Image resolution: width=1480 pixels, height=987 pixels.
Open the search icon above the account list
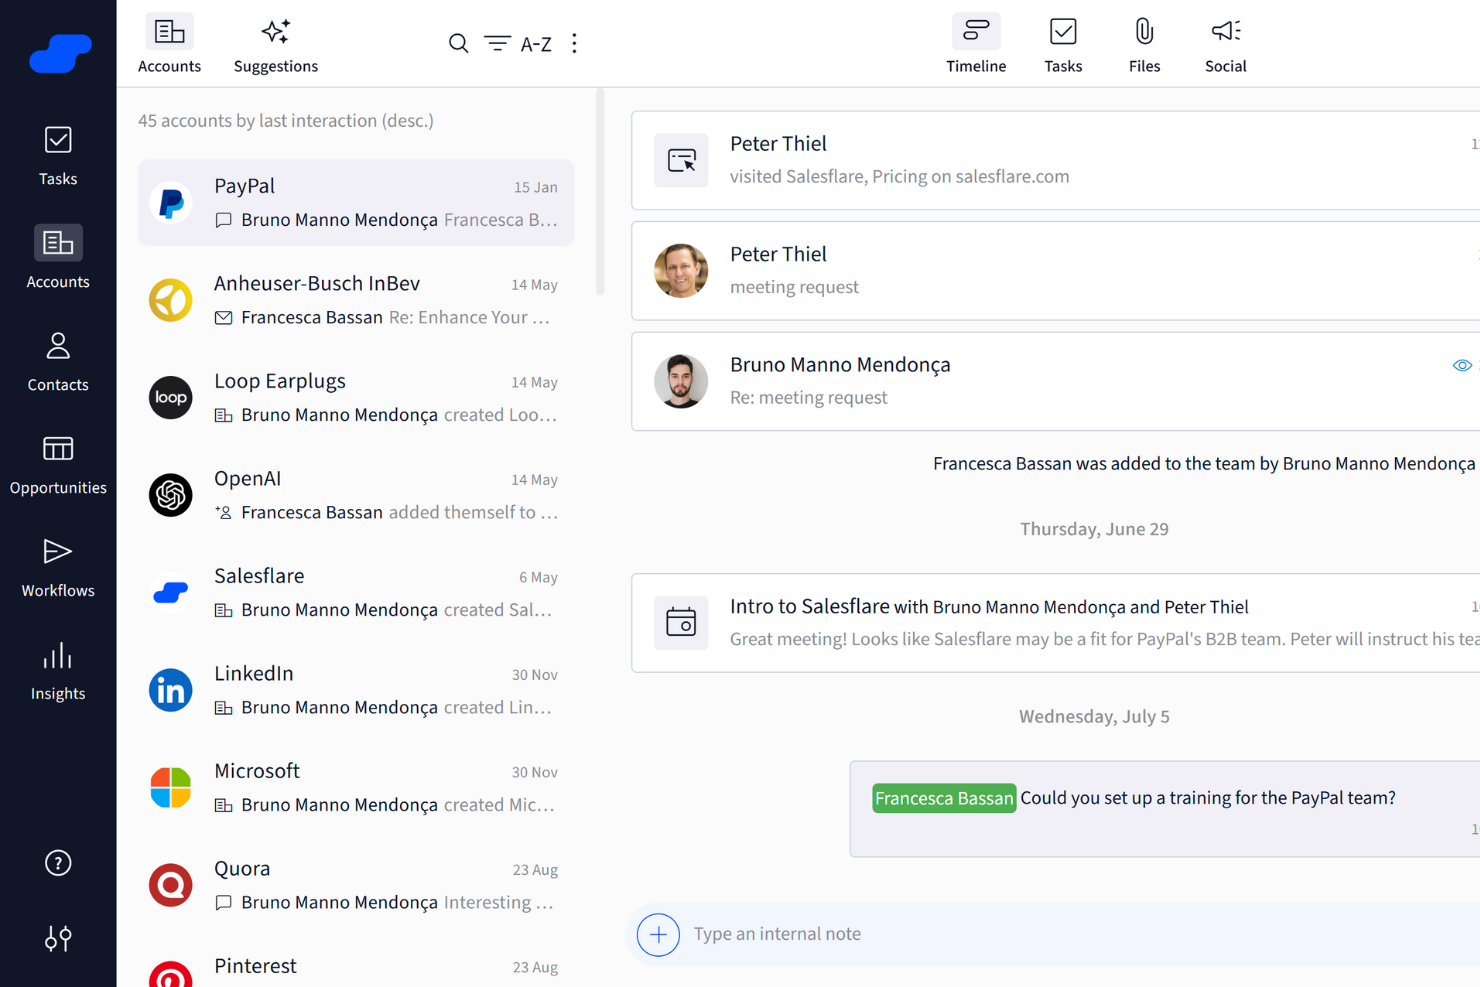click(x=458, y=43)
